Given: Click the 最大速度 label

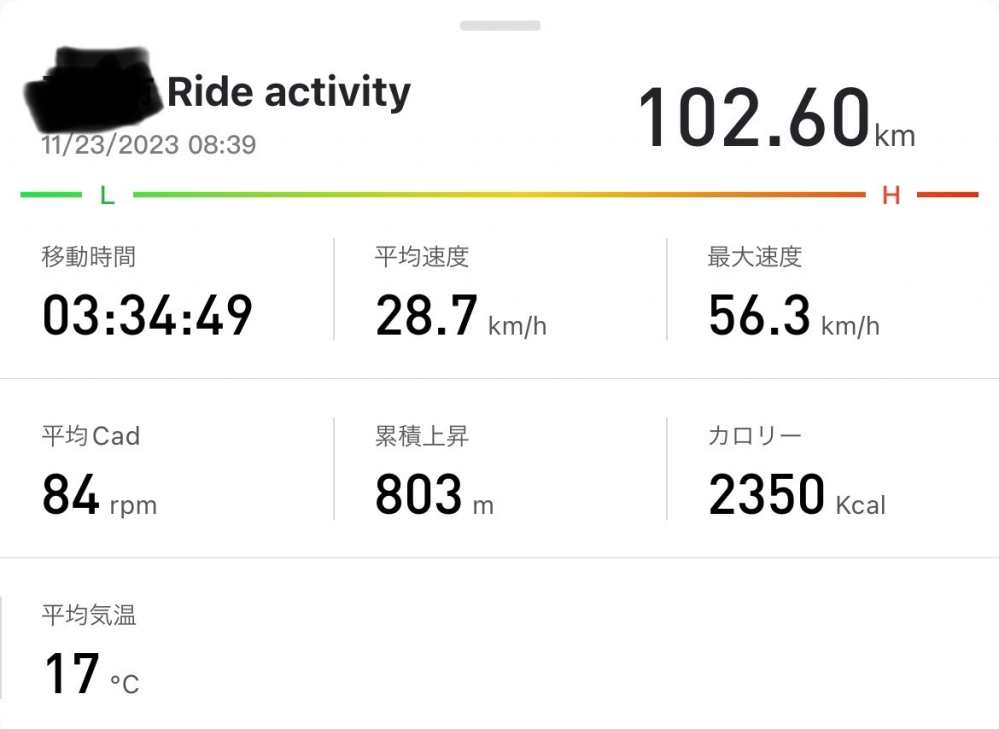Looking at the screenshot, I should tap(755, 257).
